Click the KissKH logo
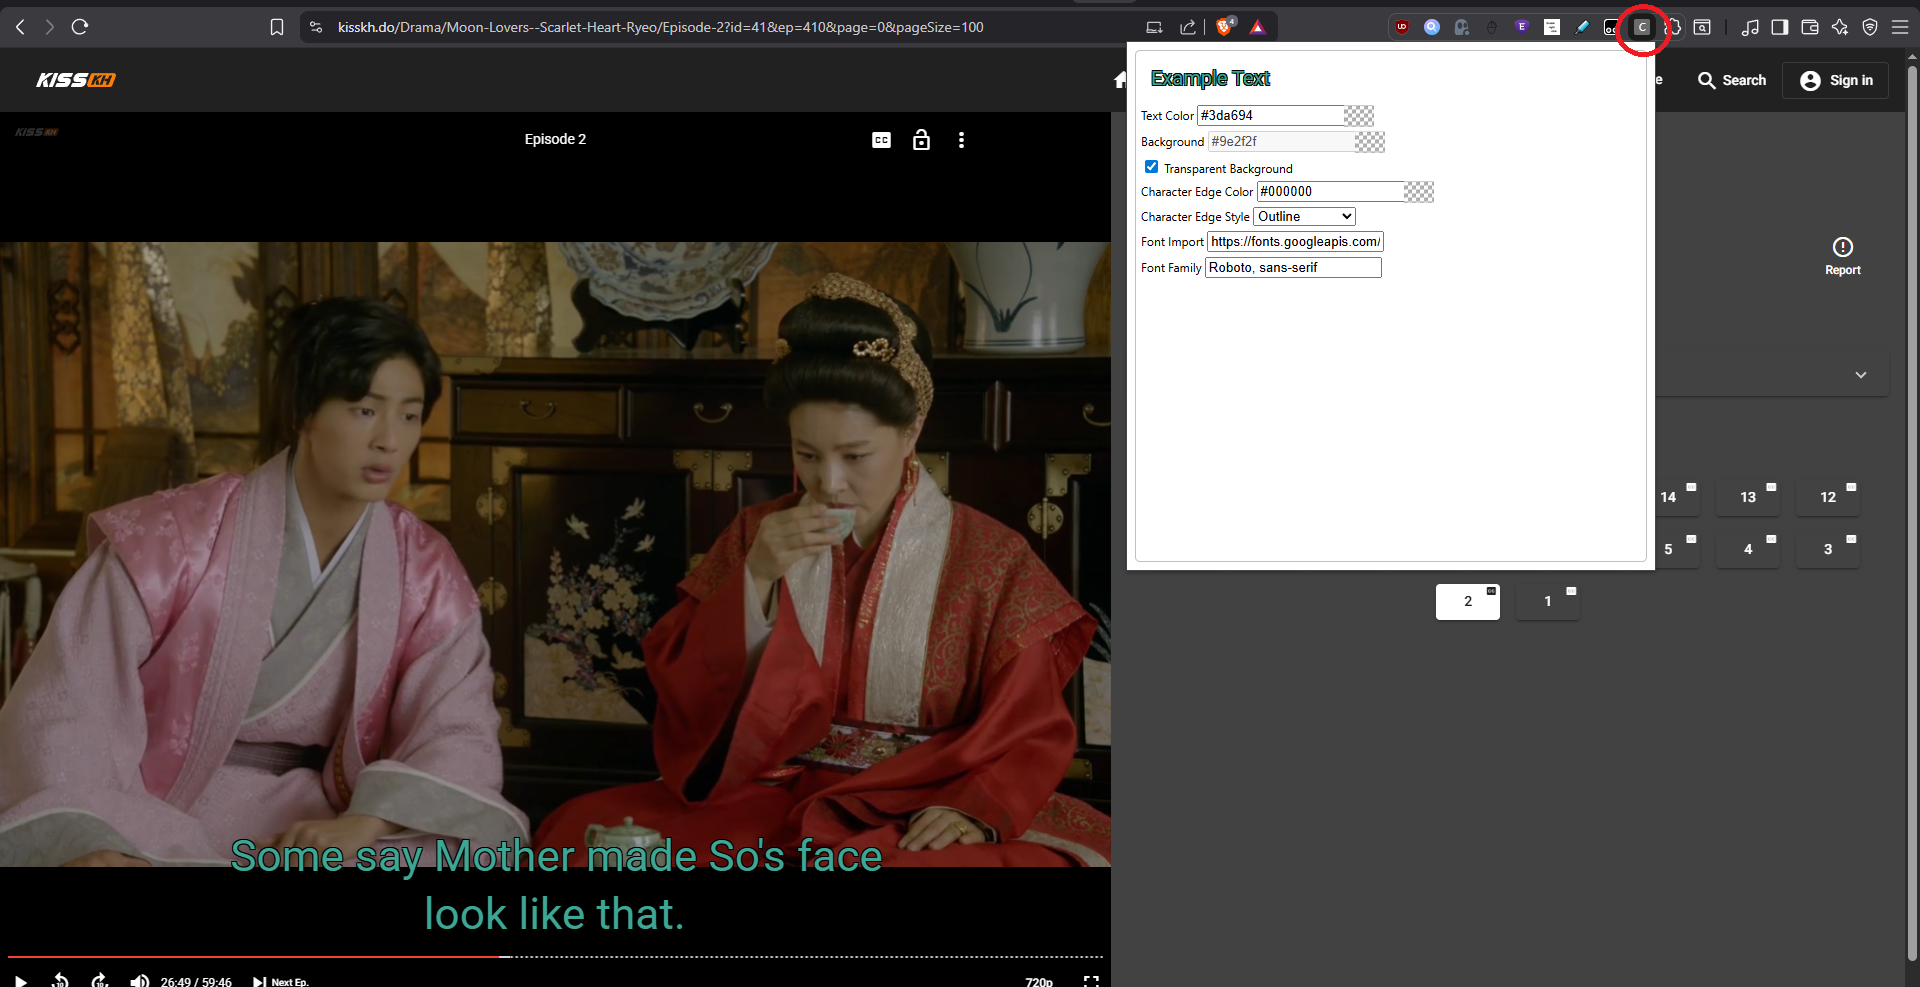The height and width of the screenshot is (987, 1920). [76, 80]
